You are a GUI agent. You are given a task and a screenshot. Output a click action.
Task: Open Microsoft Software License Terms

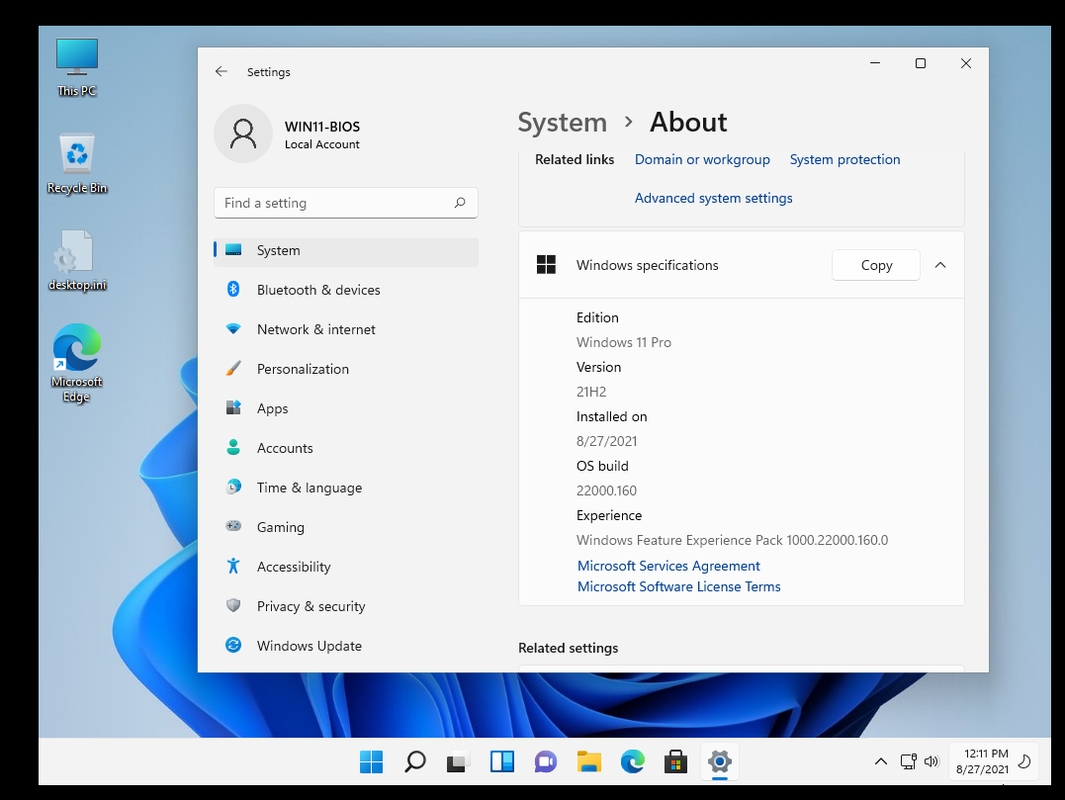[x=679, y=586]
